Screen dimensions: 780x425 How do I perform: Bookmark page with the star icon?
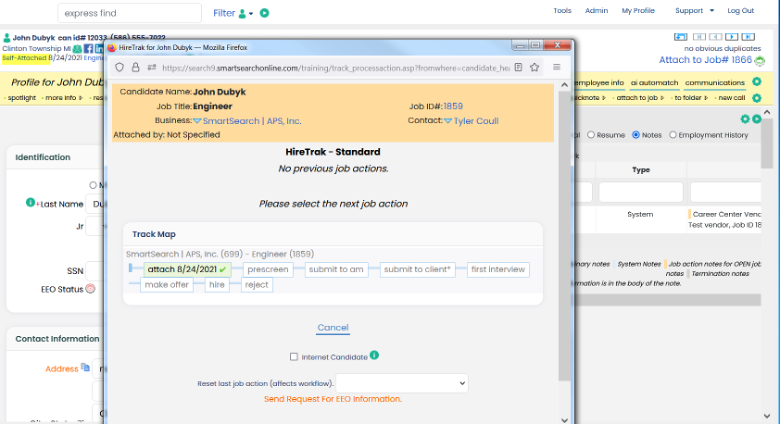[534, 67]
